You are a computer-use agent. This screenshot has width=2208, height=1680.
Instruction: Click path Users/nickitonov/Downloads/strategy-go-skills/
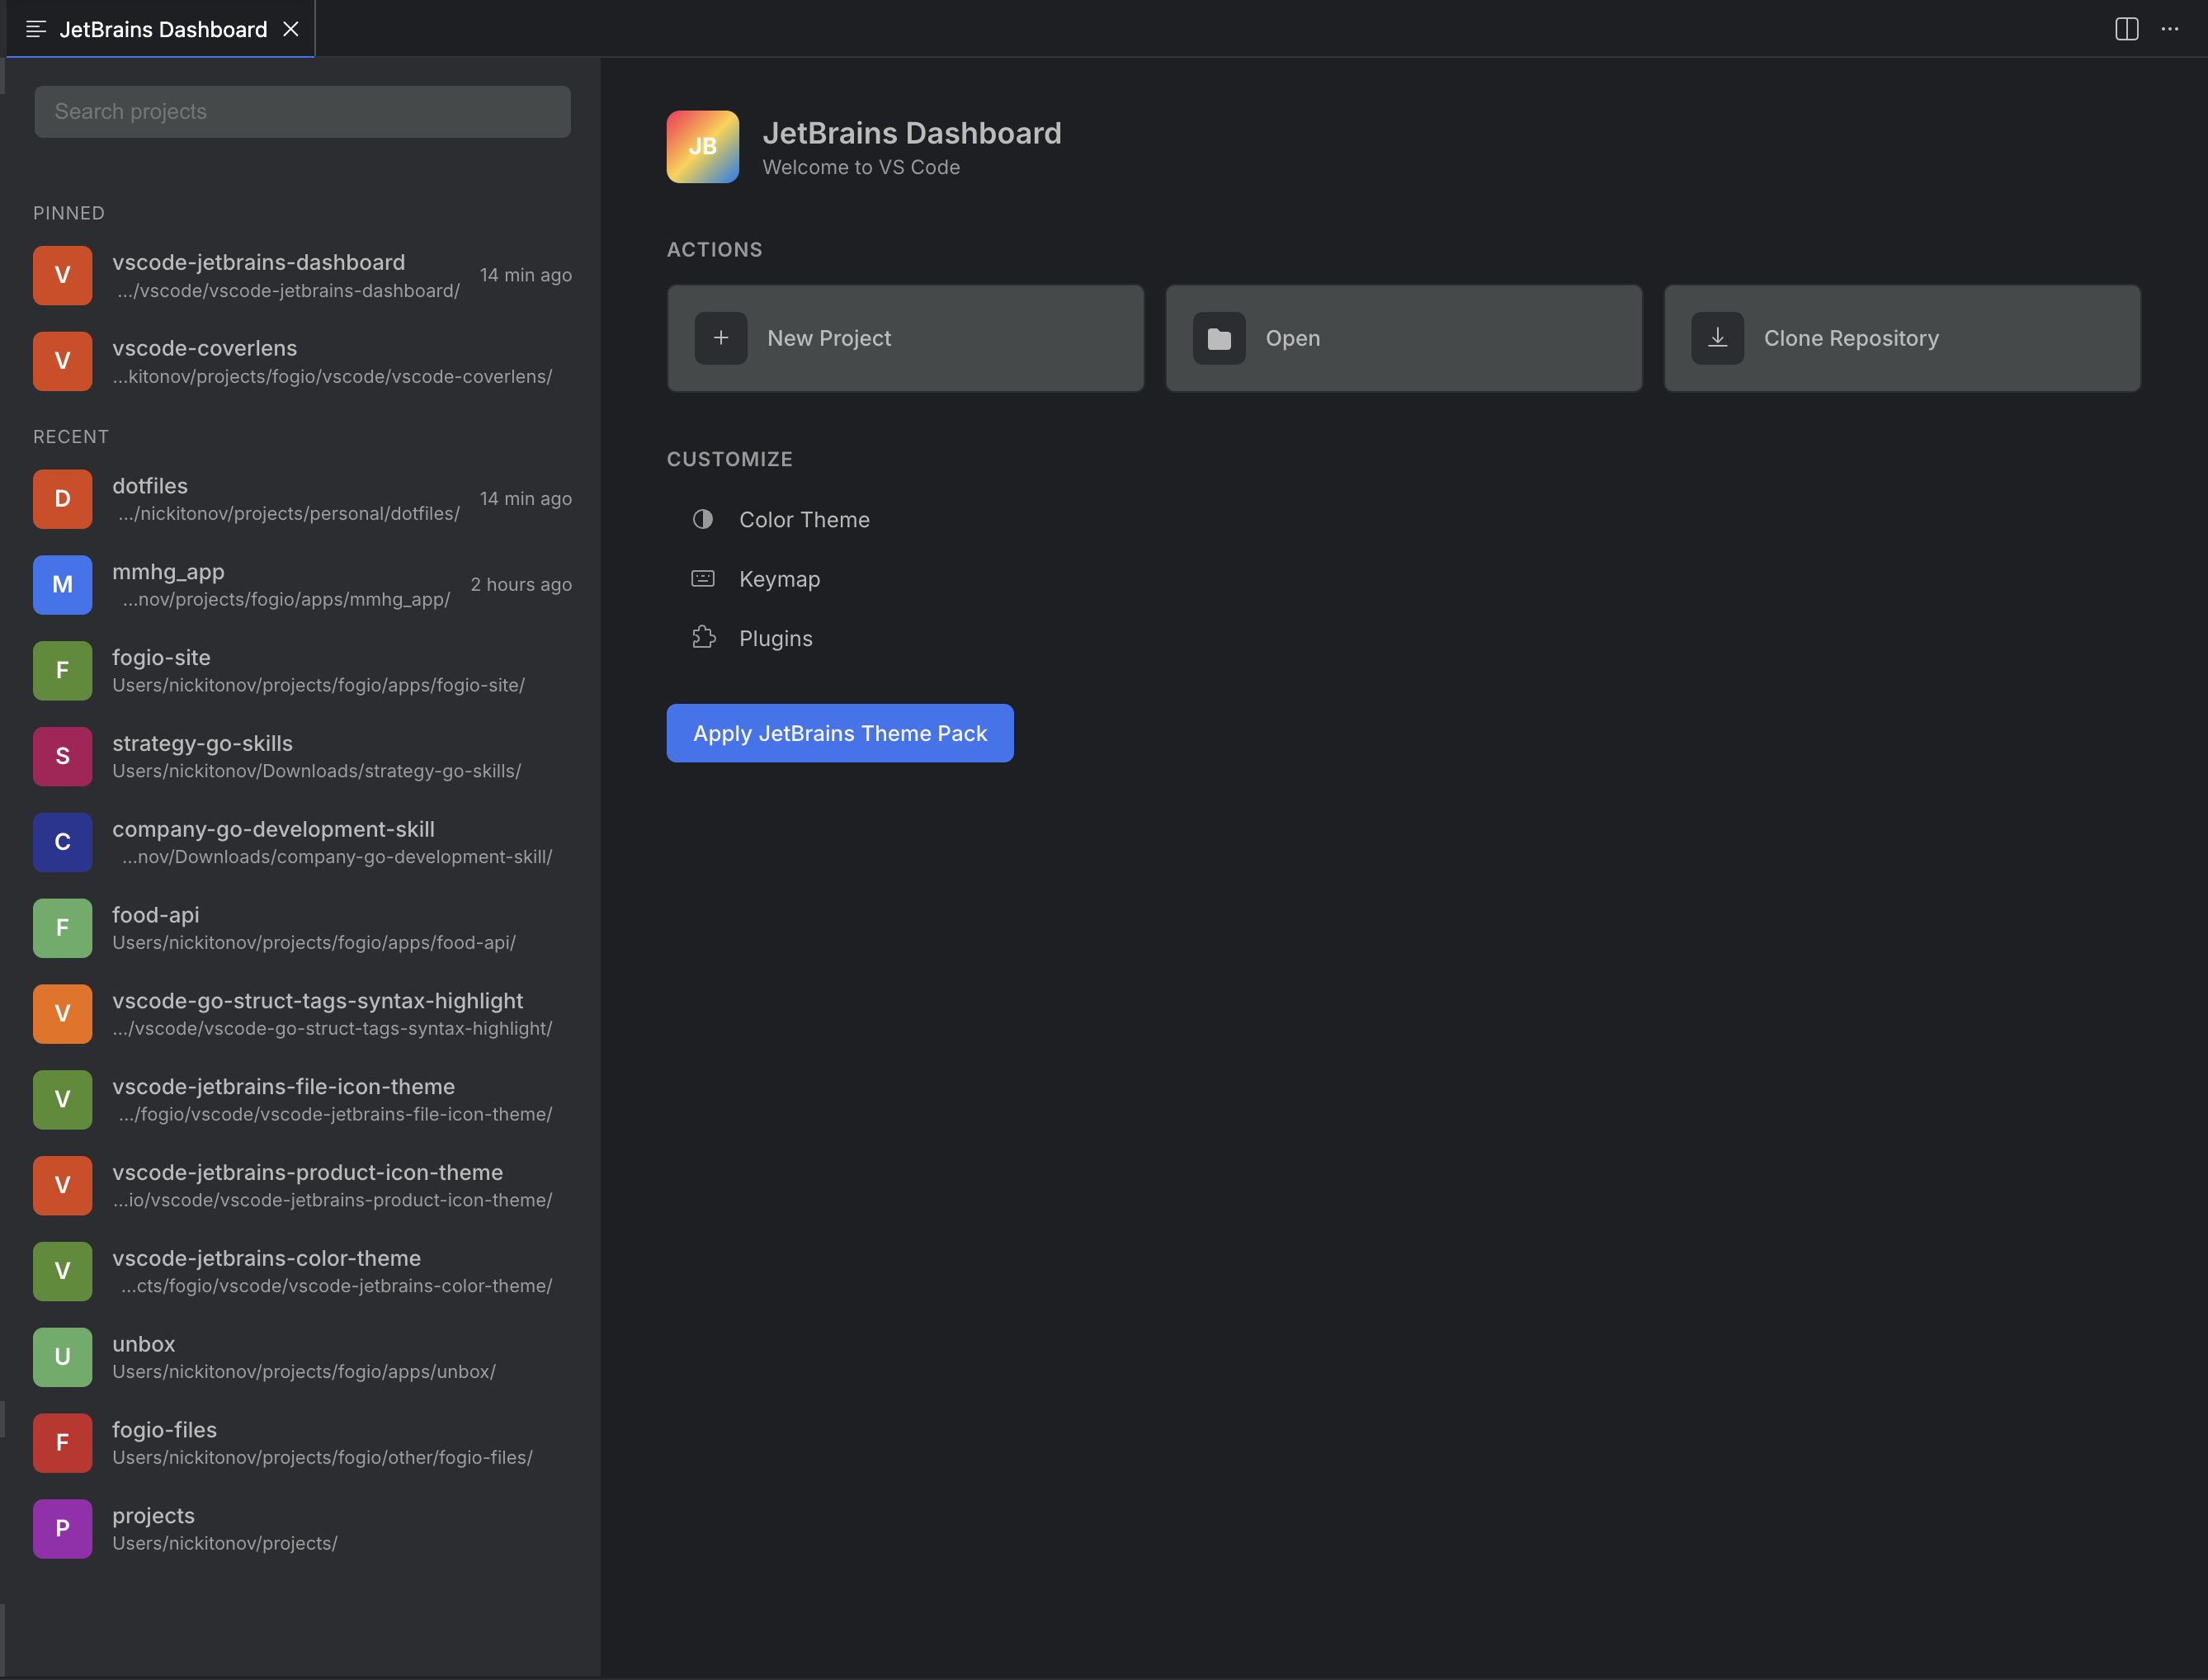317,772
